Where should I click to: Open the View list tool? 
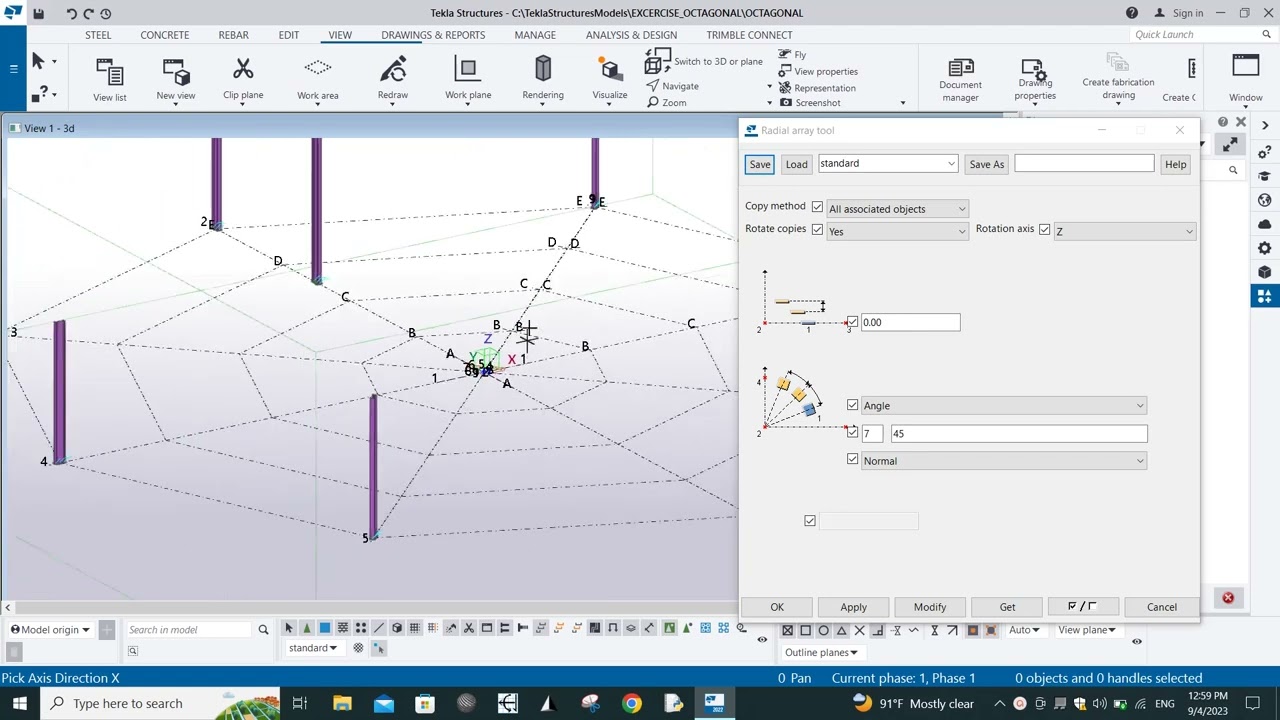click(109, 80)
